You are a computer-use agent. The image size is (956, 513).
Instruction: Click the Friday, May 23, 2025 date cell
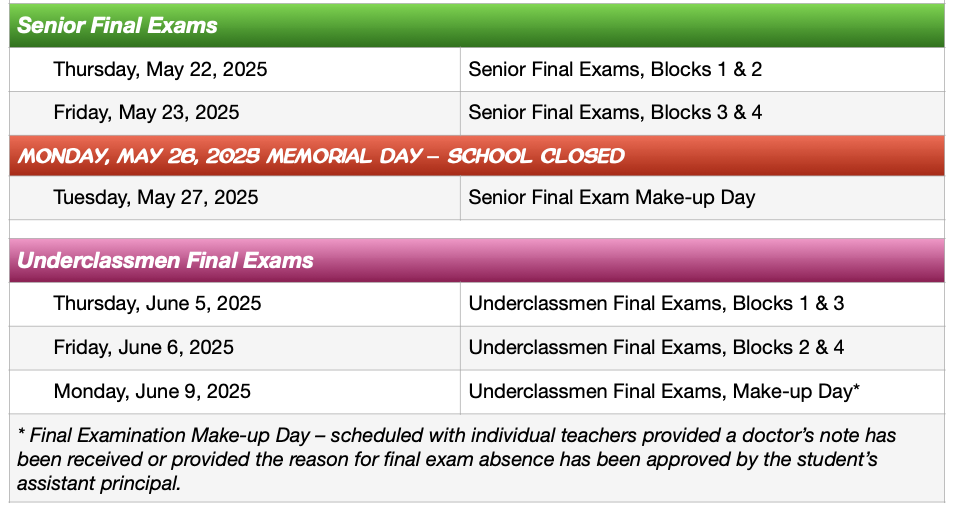(235, 113)
